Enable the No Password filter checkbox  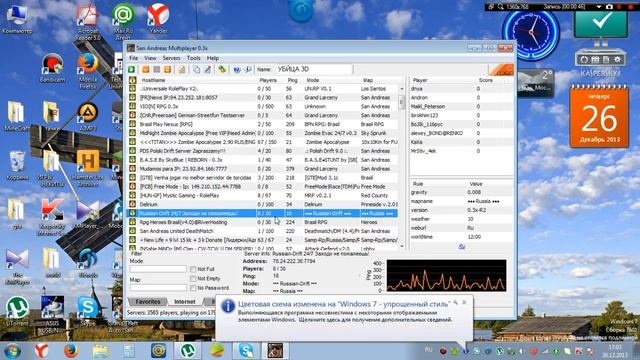tap(193, 288)
